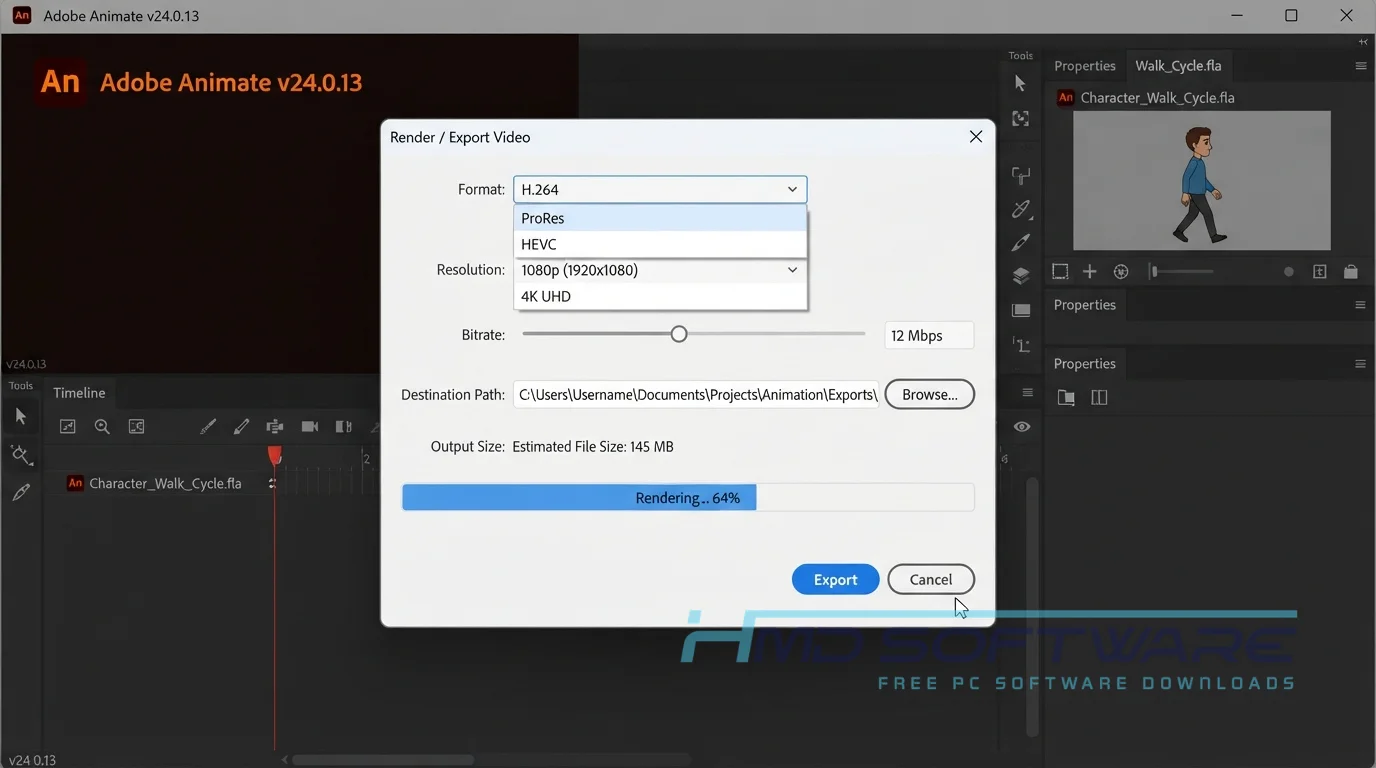Click the vertical scrollbar right of the timeline
The height and width of the screenshot is (768, 1376).
pyautogui.click(x=1033, y=607)
